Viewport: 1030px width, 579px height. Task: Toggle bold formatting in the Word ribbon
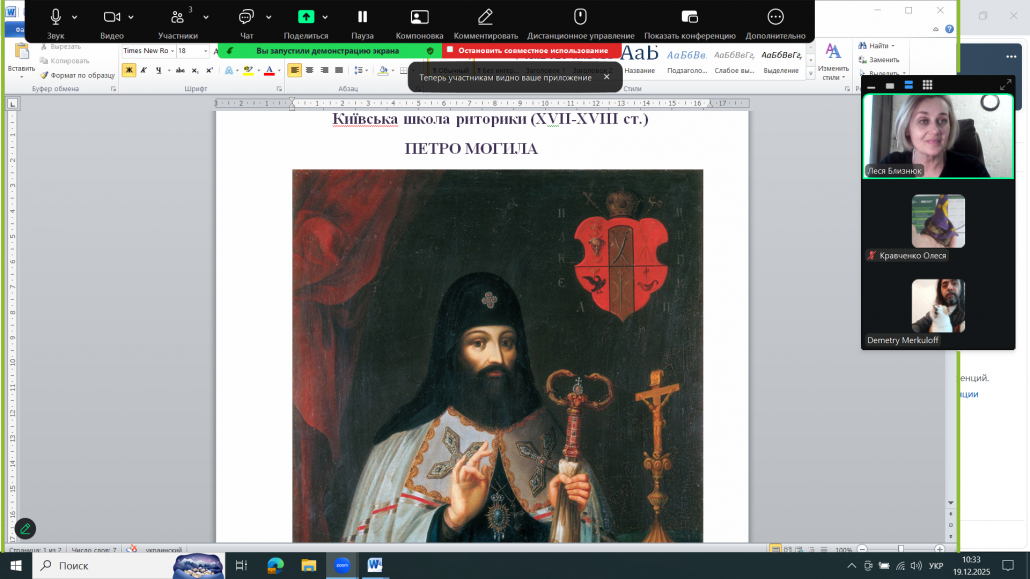(129, 70)
